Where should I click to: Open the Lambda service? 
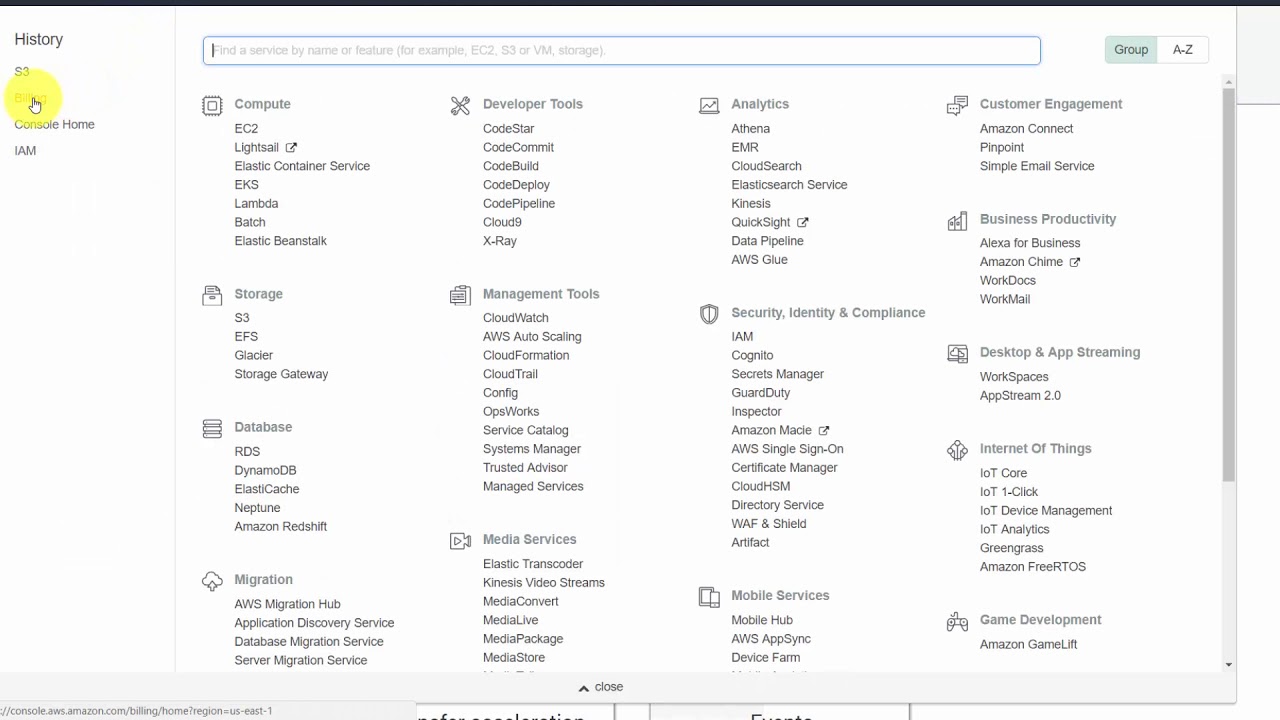coord(256,203)
